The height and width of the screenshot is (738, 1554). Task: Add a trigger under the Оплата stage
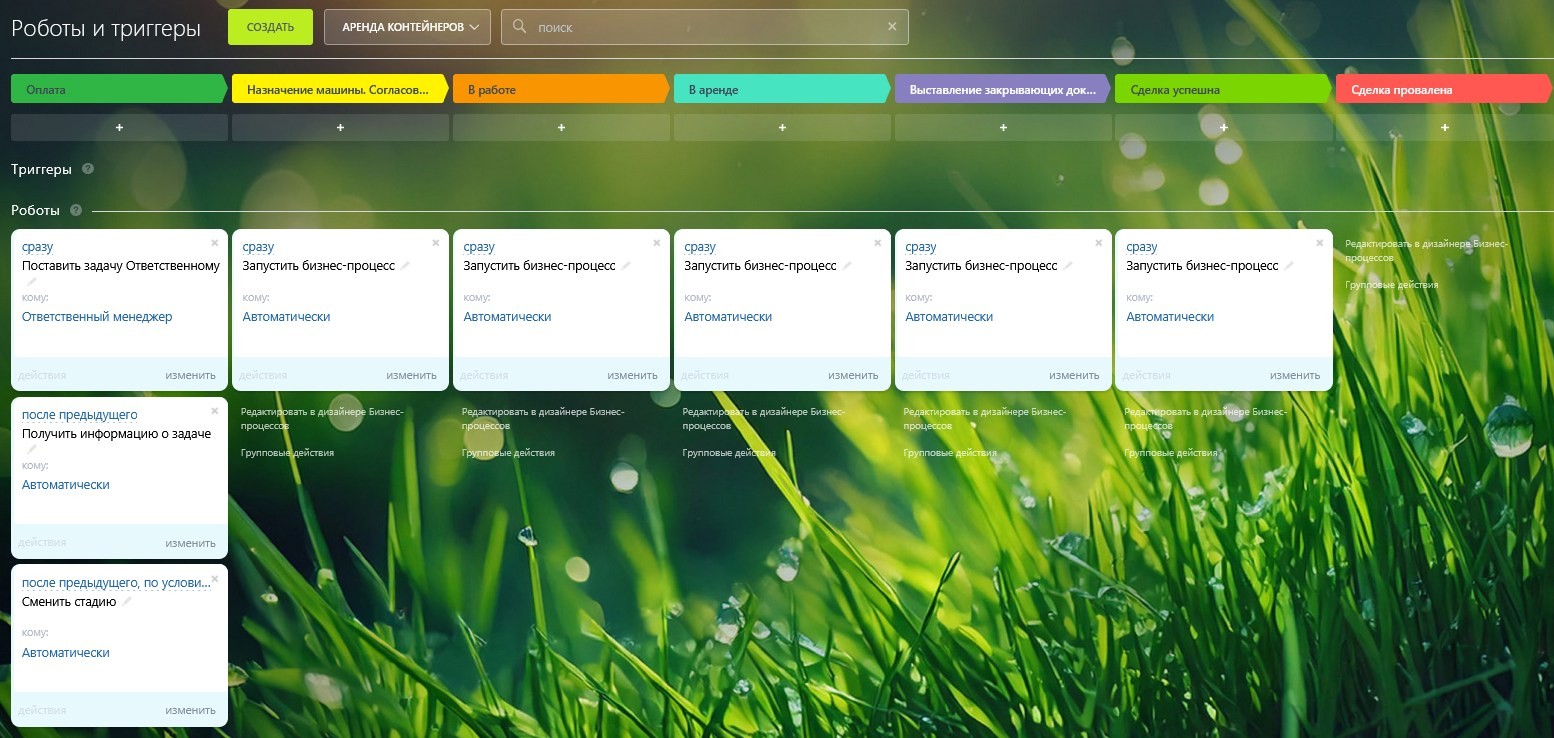pos(119,127)
